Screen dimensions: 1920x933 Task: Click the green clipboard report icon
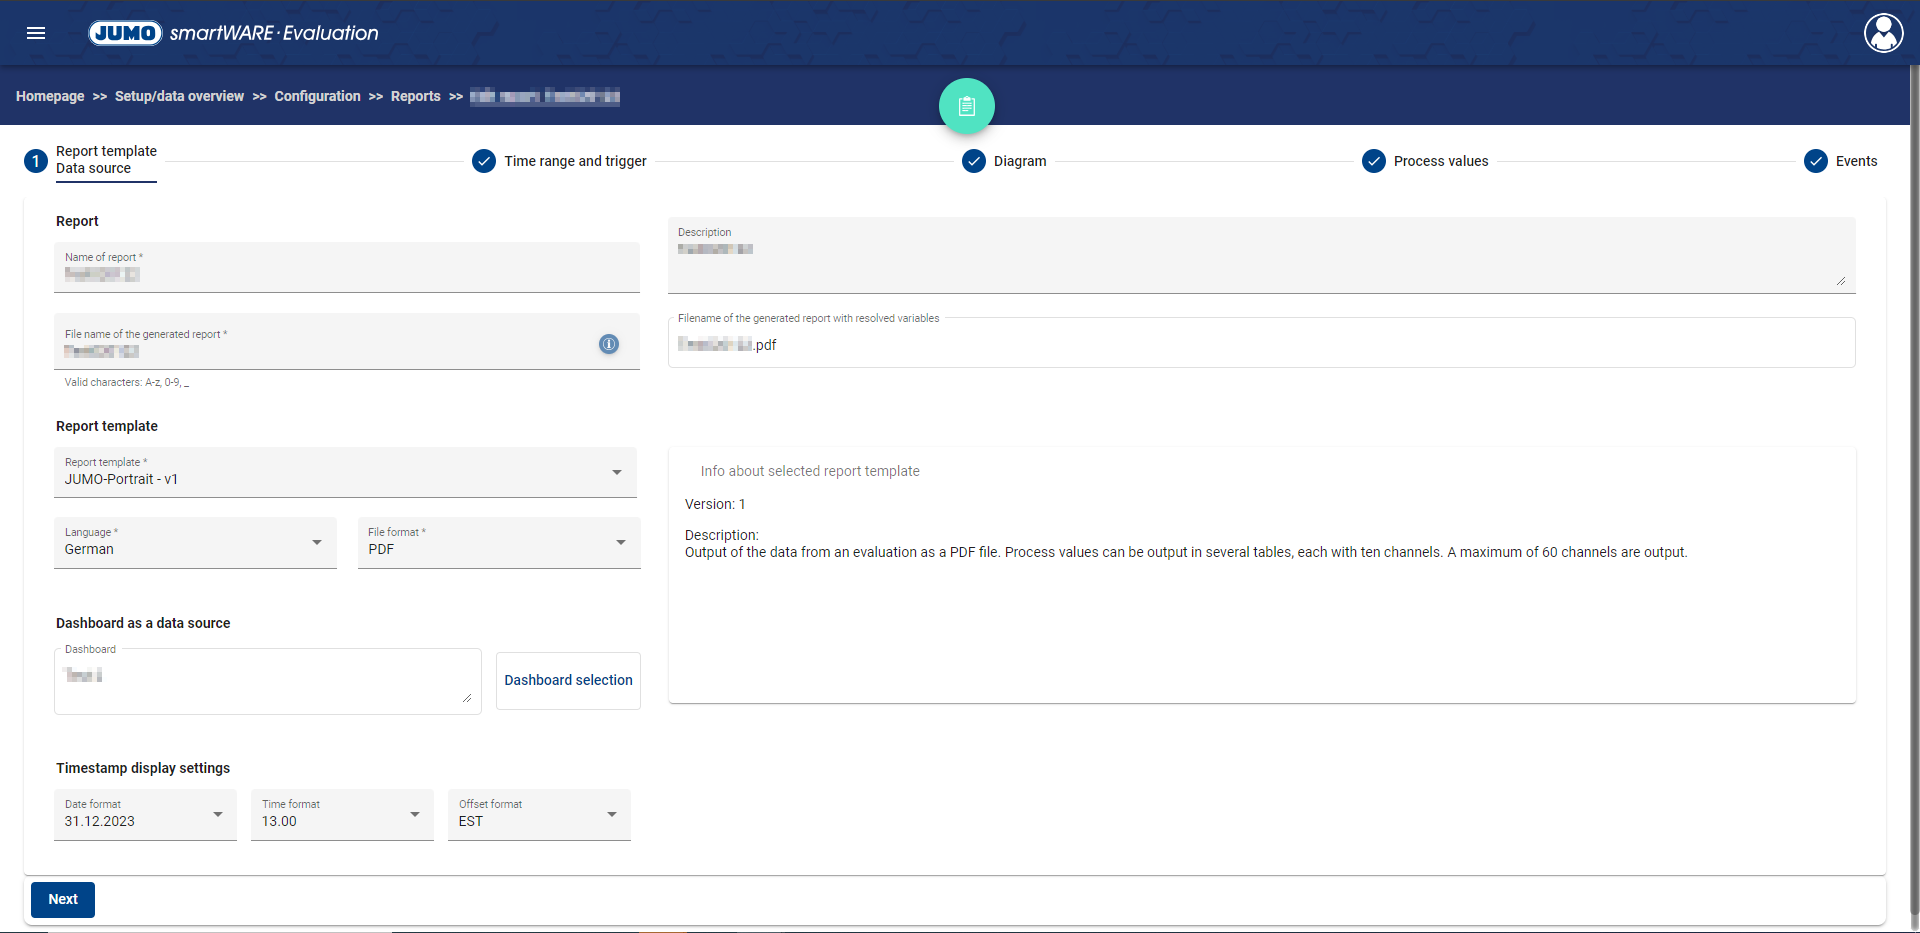pos(966,106)
